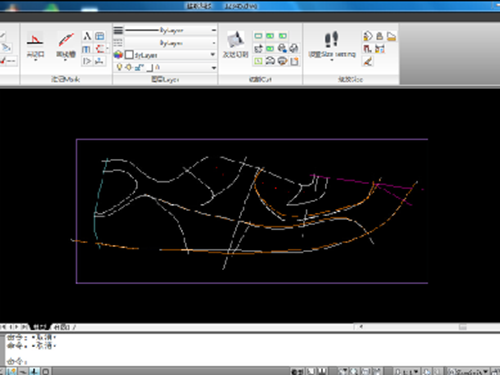Screen dimensions: 500x375
Task: Click bottom-right small icon in Mark panel
Action: (99, 61)
